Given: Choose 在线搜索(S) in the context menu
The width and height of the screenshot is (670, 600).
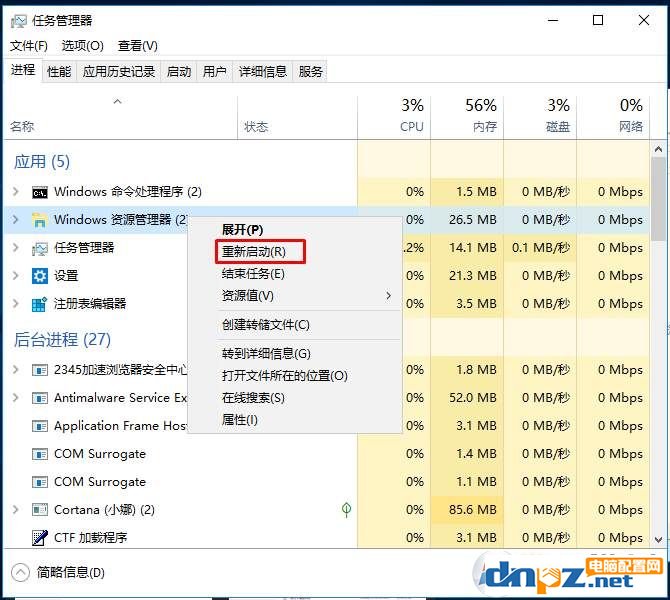Looking at the screenshot, I should 295,398.
